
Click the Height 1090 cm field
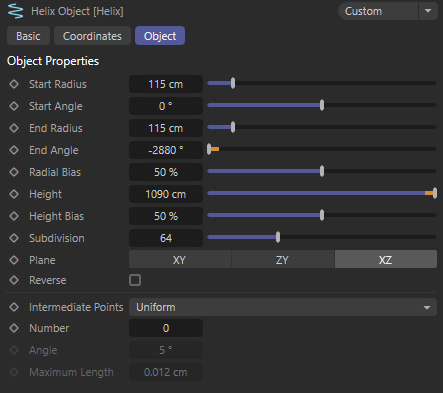click(166, 194)
